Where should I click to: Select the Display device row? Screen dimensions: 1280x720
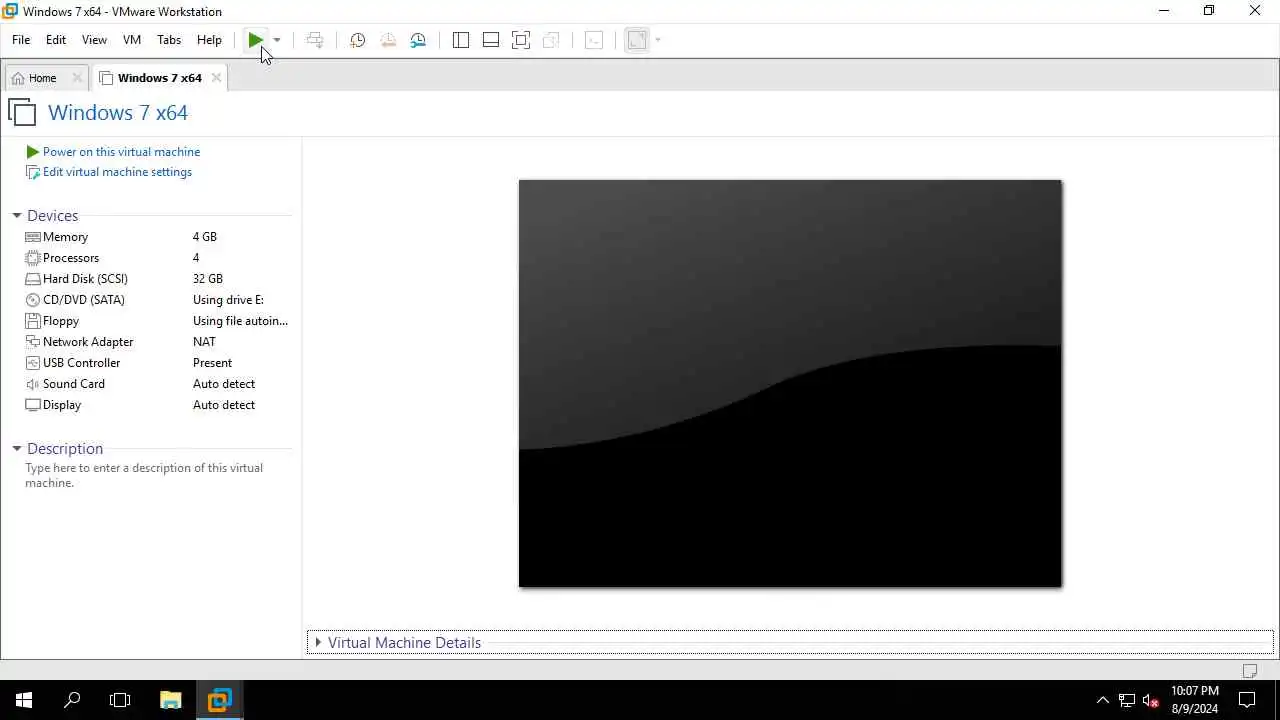pyautogui.click(x=157, y=405)
